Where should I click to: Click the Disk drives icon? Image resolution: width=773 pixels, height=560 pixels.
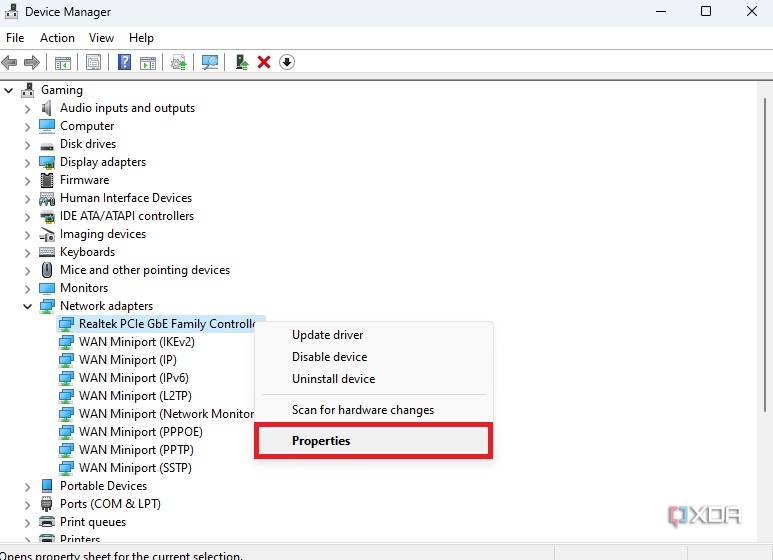pyautogui.click(x=47, y=146)
